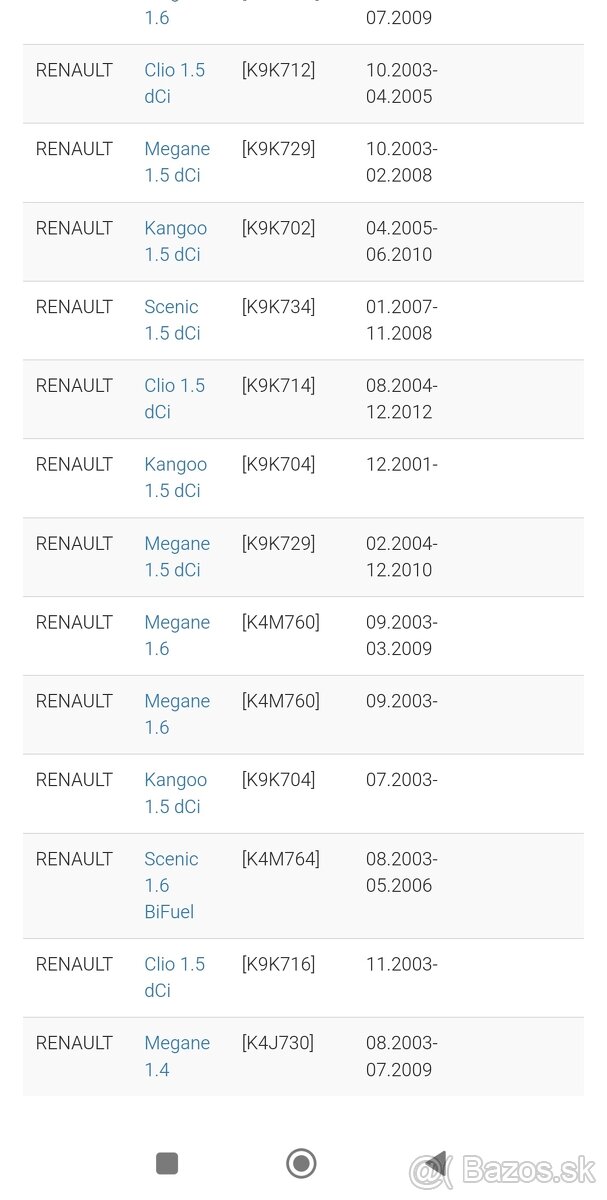Click the 08.2004-12.2012 date cell
The height and width of the screenshot is (1200, 607).
[401, 398]
